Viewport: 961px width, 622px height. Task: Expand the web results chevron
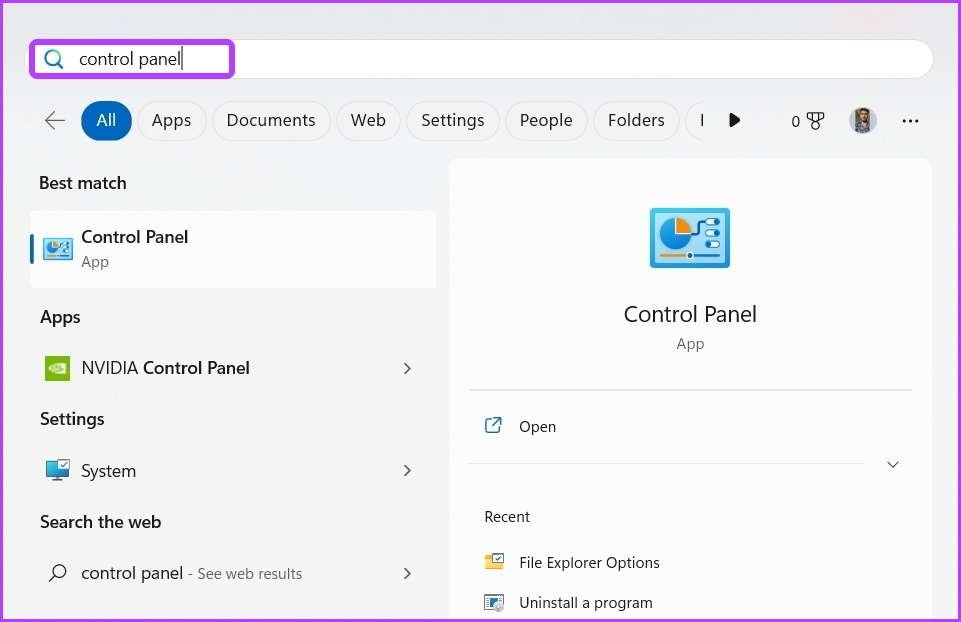click(407, 573)
